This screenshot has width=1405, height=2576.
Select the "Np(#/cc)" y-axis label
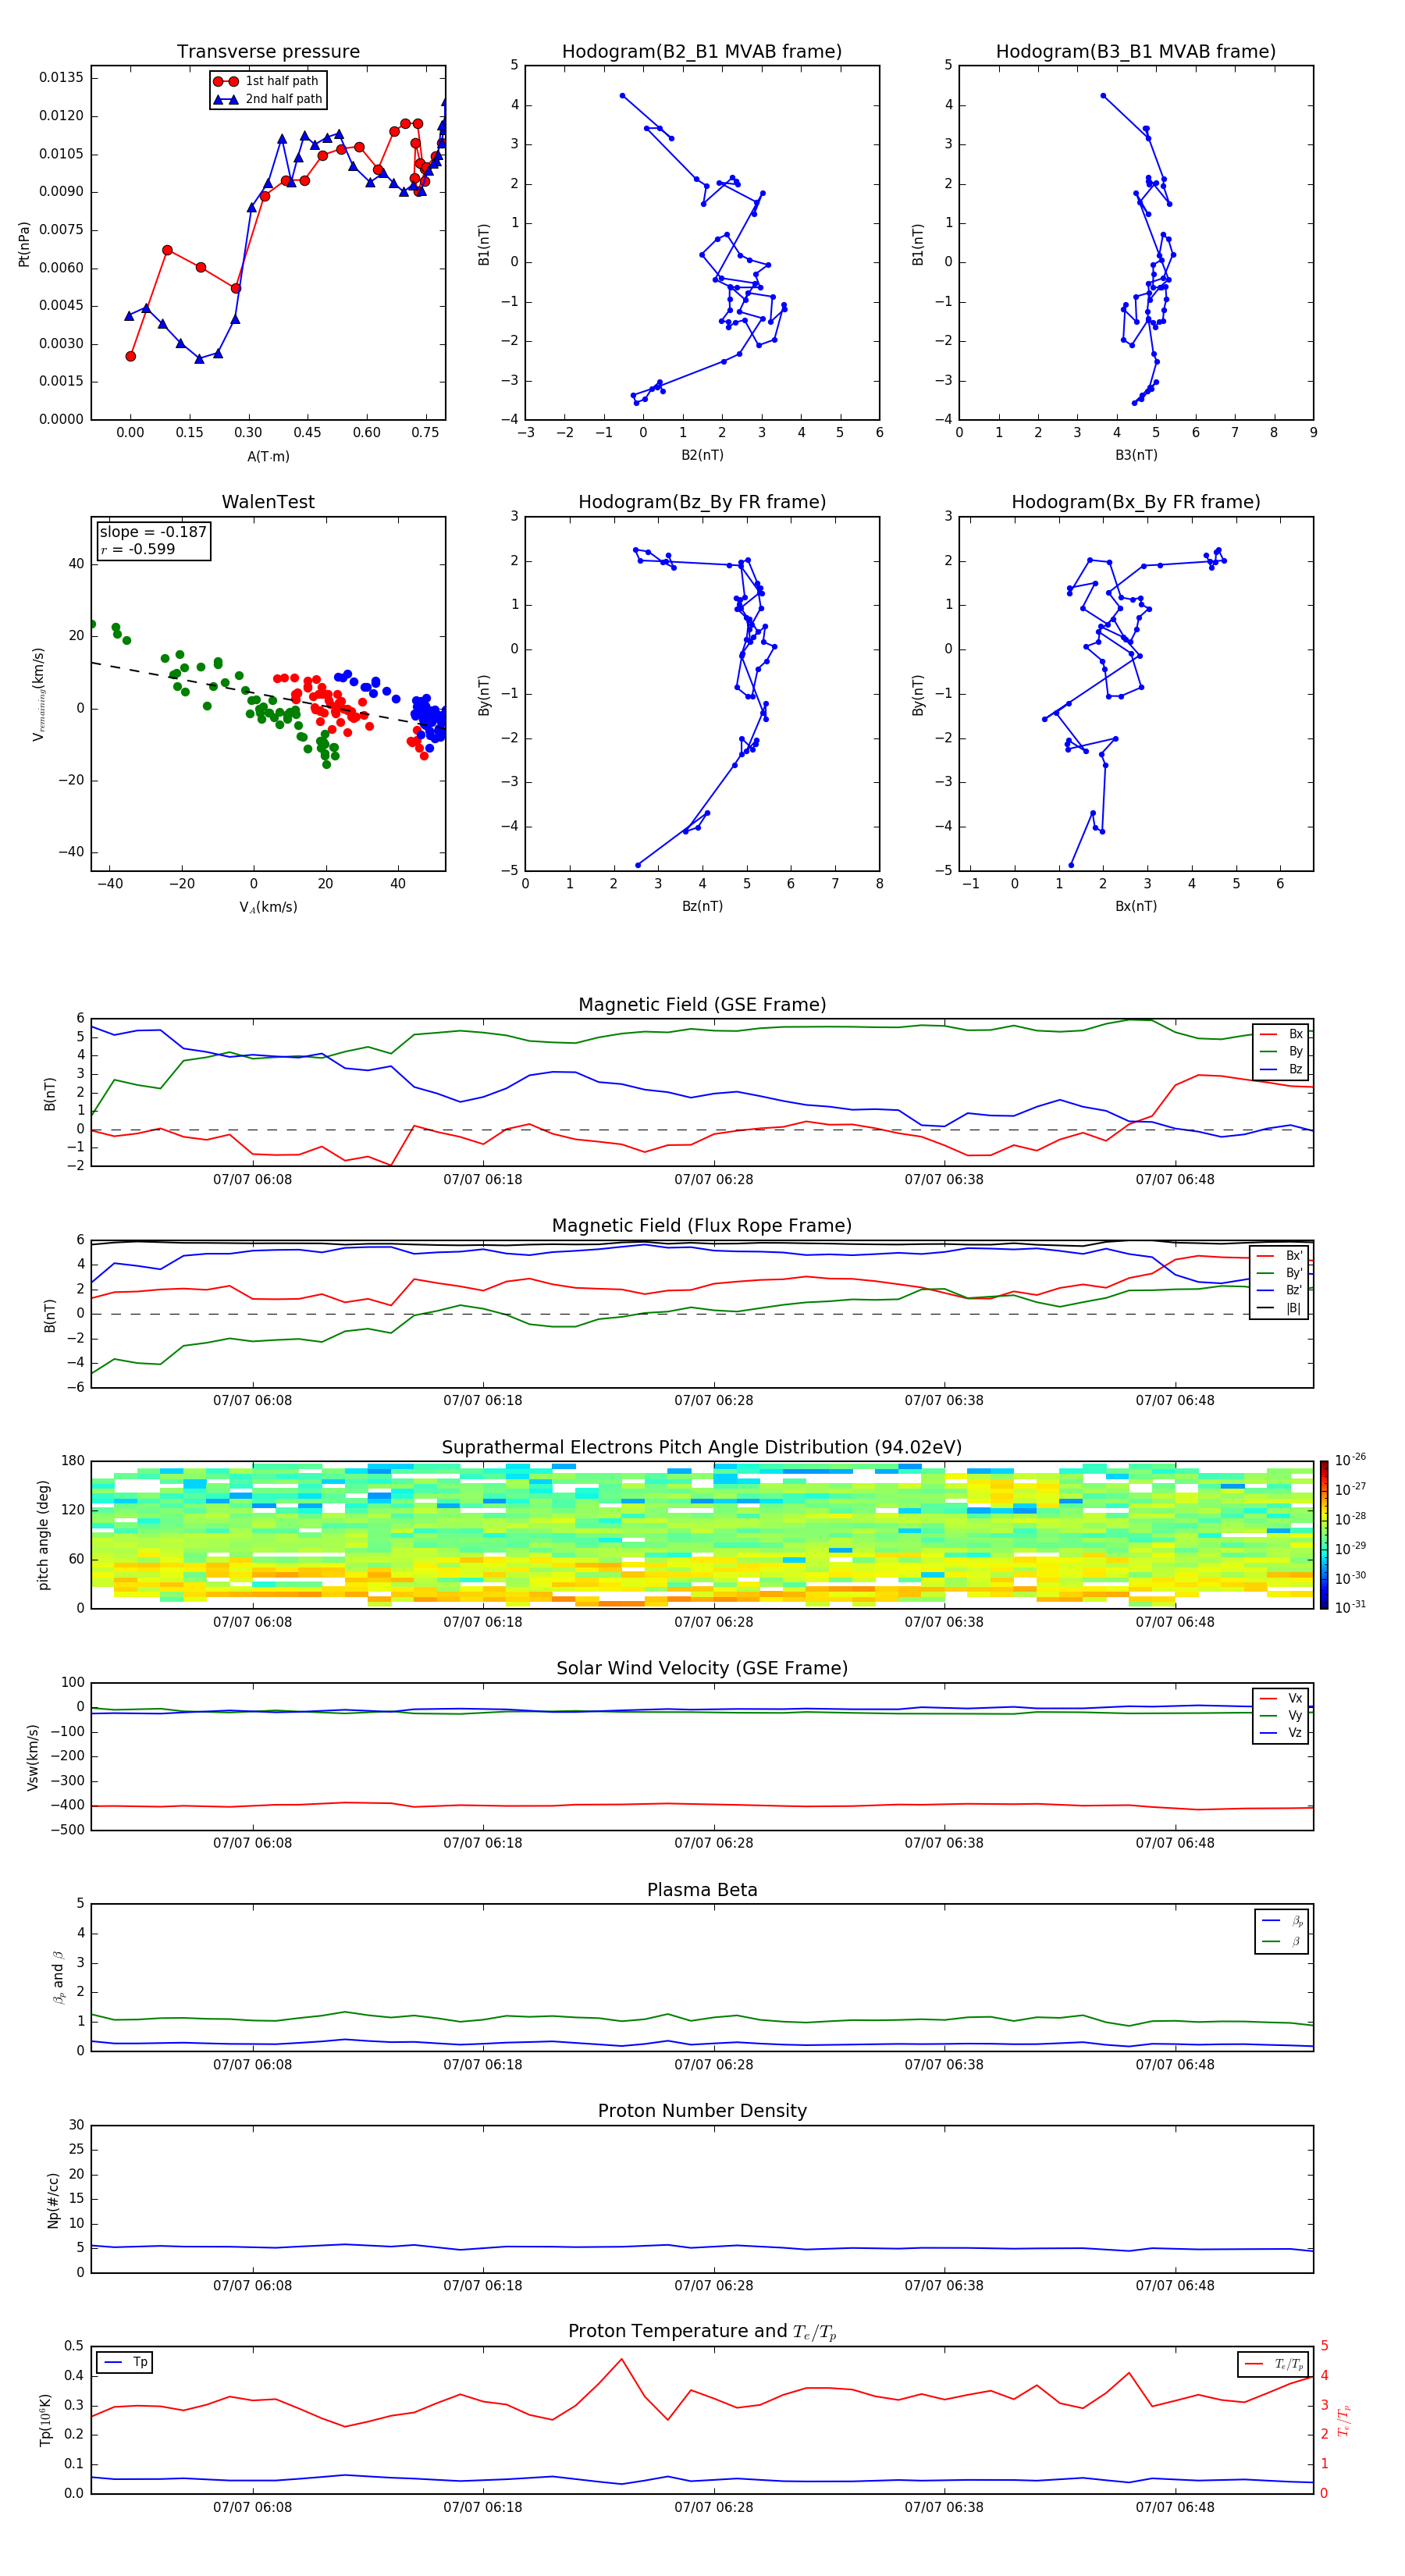coord(53,2199)
